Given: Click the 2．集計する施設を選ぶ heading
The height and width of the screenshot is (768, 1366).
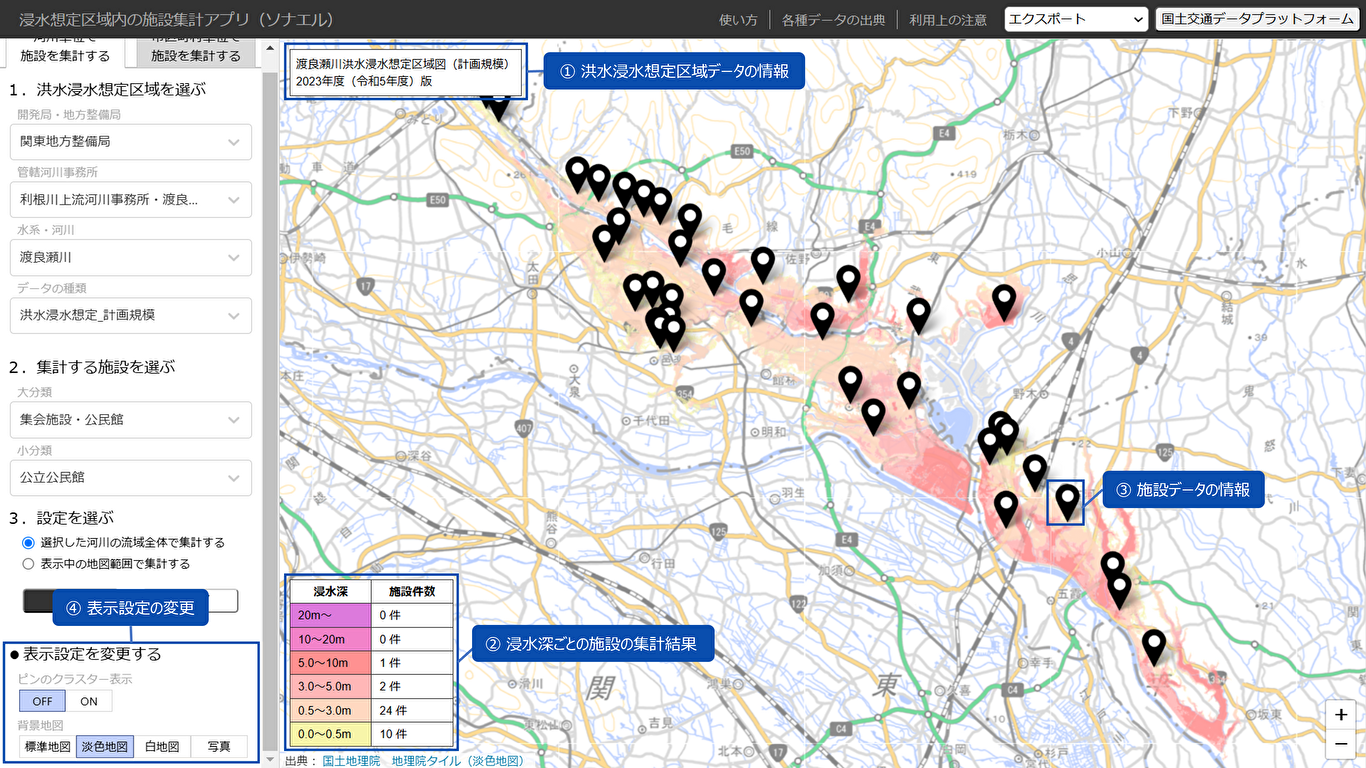Looking at the screenshot, I should (x=92, y=367).
